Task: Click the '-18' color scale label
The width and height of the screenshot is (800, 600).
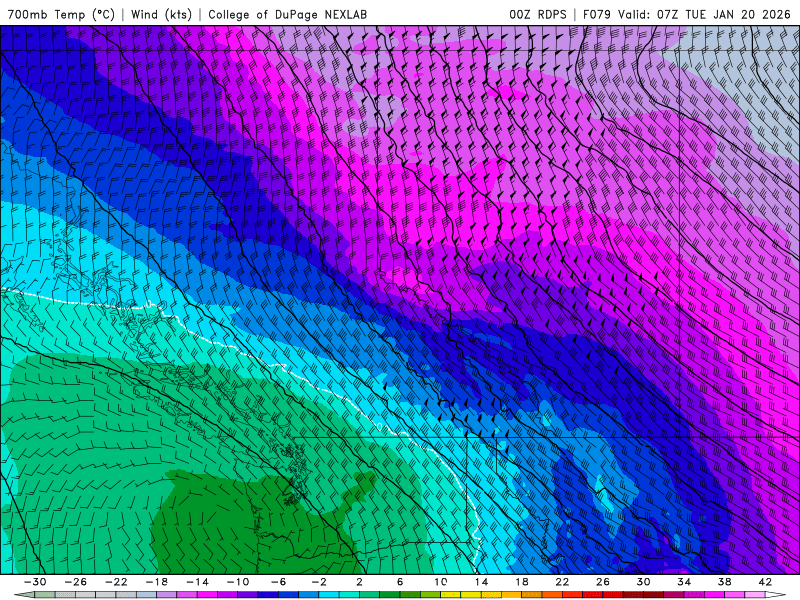Action: (157, 582)
